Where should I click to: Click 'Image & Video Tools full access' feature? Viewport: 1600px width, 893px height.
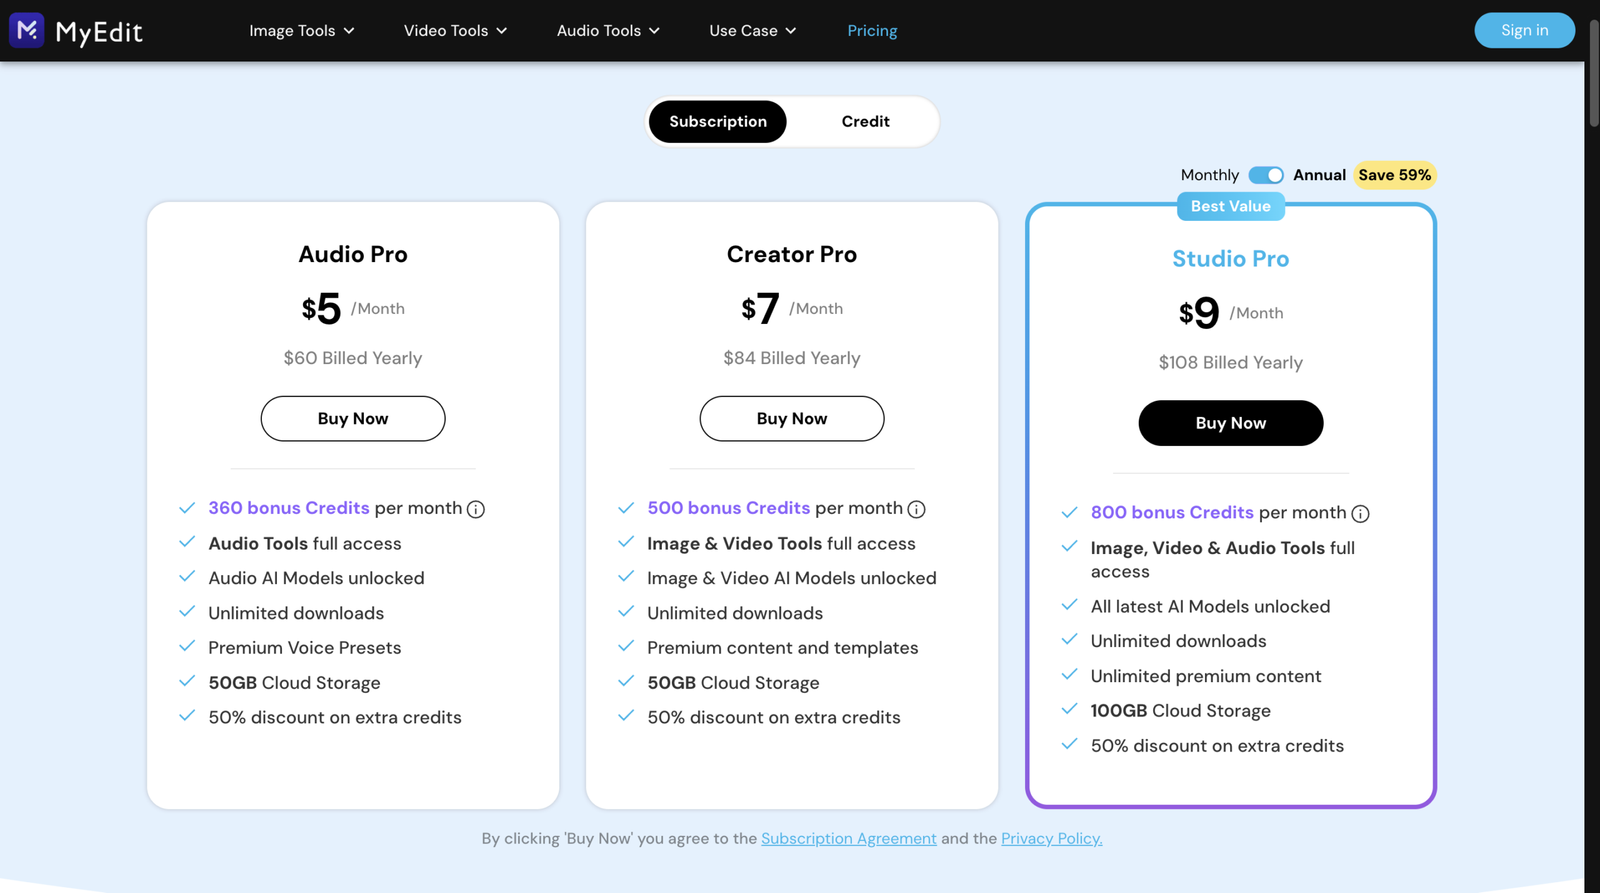(x=781, y=544)
